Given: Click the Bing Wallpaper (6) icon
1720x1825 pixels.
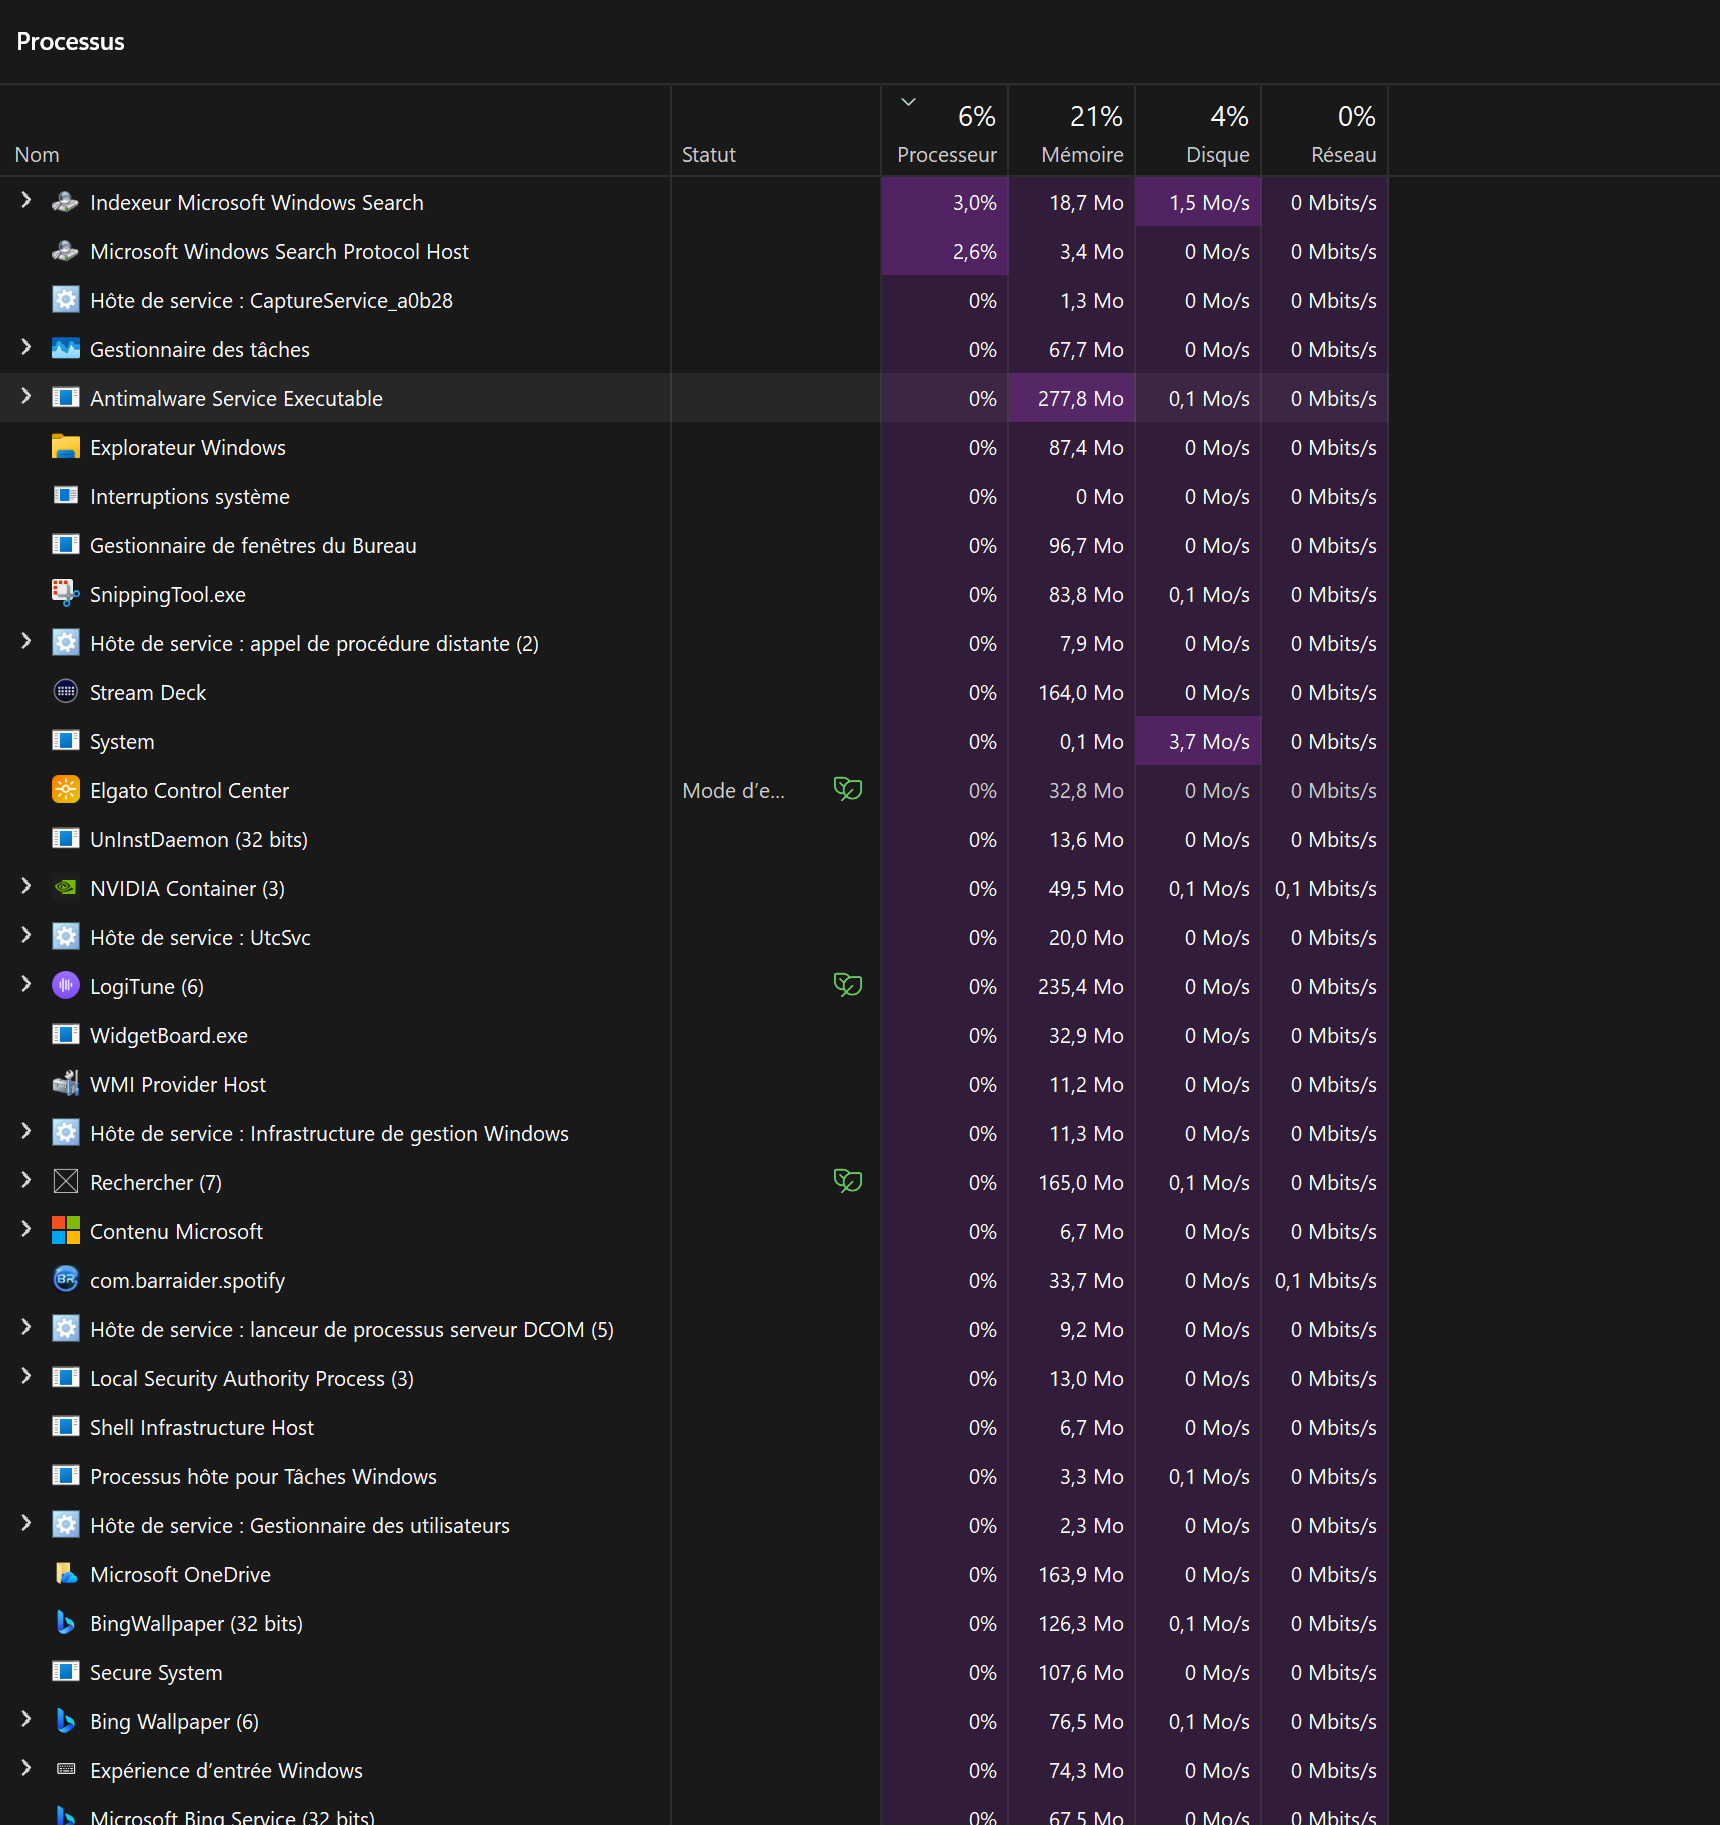Looking at the screenshot, I should coord(66,1721).
